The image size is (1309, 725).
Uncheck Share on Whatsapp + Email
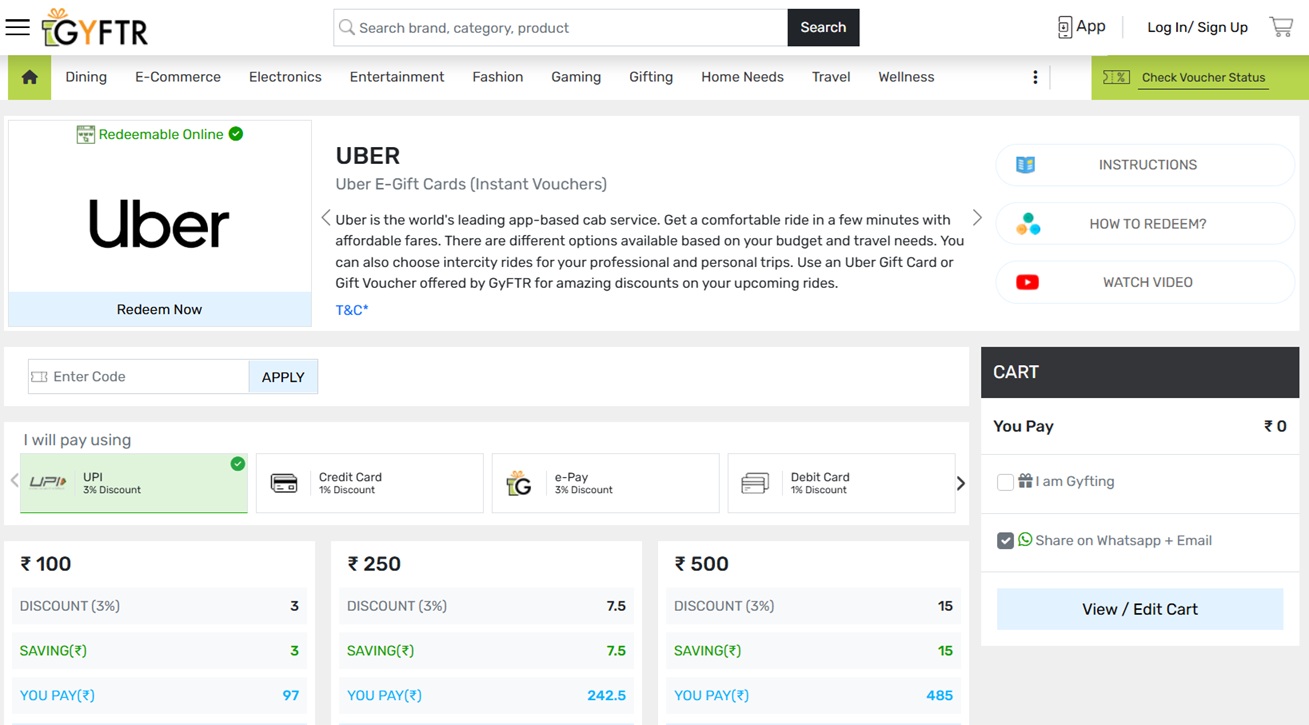(1005, 541)
